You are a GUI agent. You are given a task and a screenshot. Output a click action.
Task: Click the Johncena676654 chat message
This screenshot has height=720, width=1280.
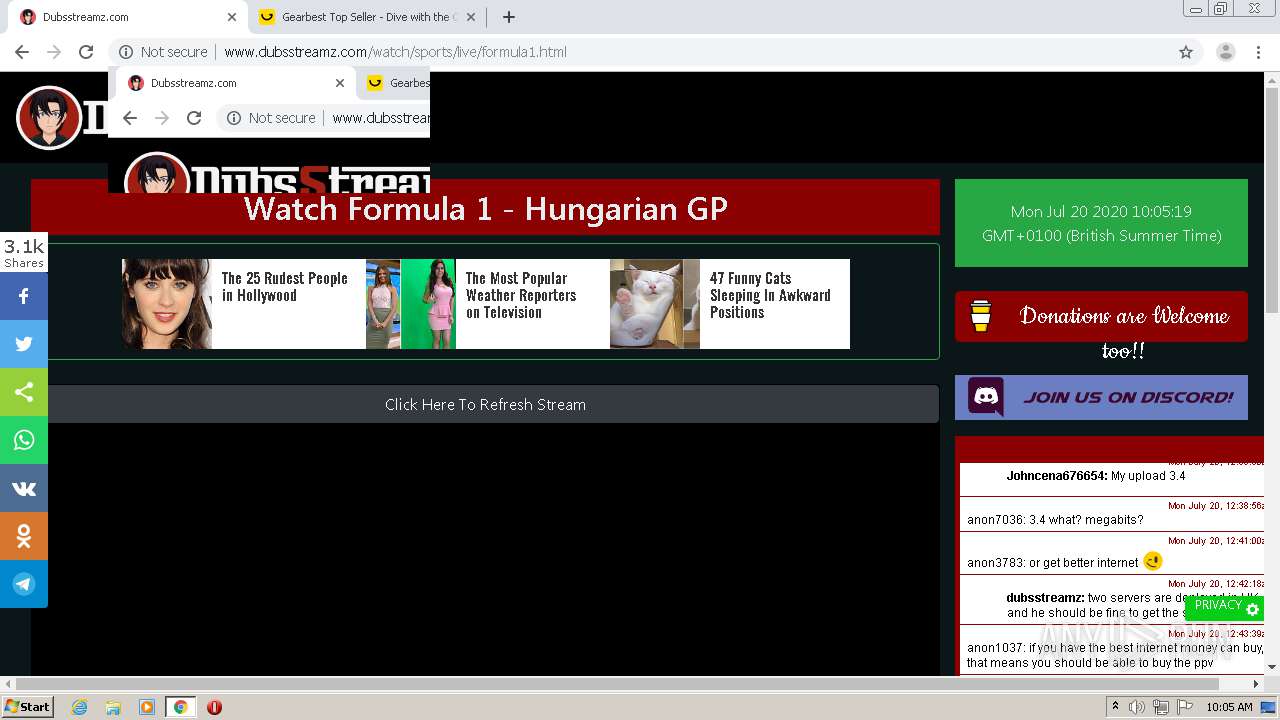[1112, 476]
